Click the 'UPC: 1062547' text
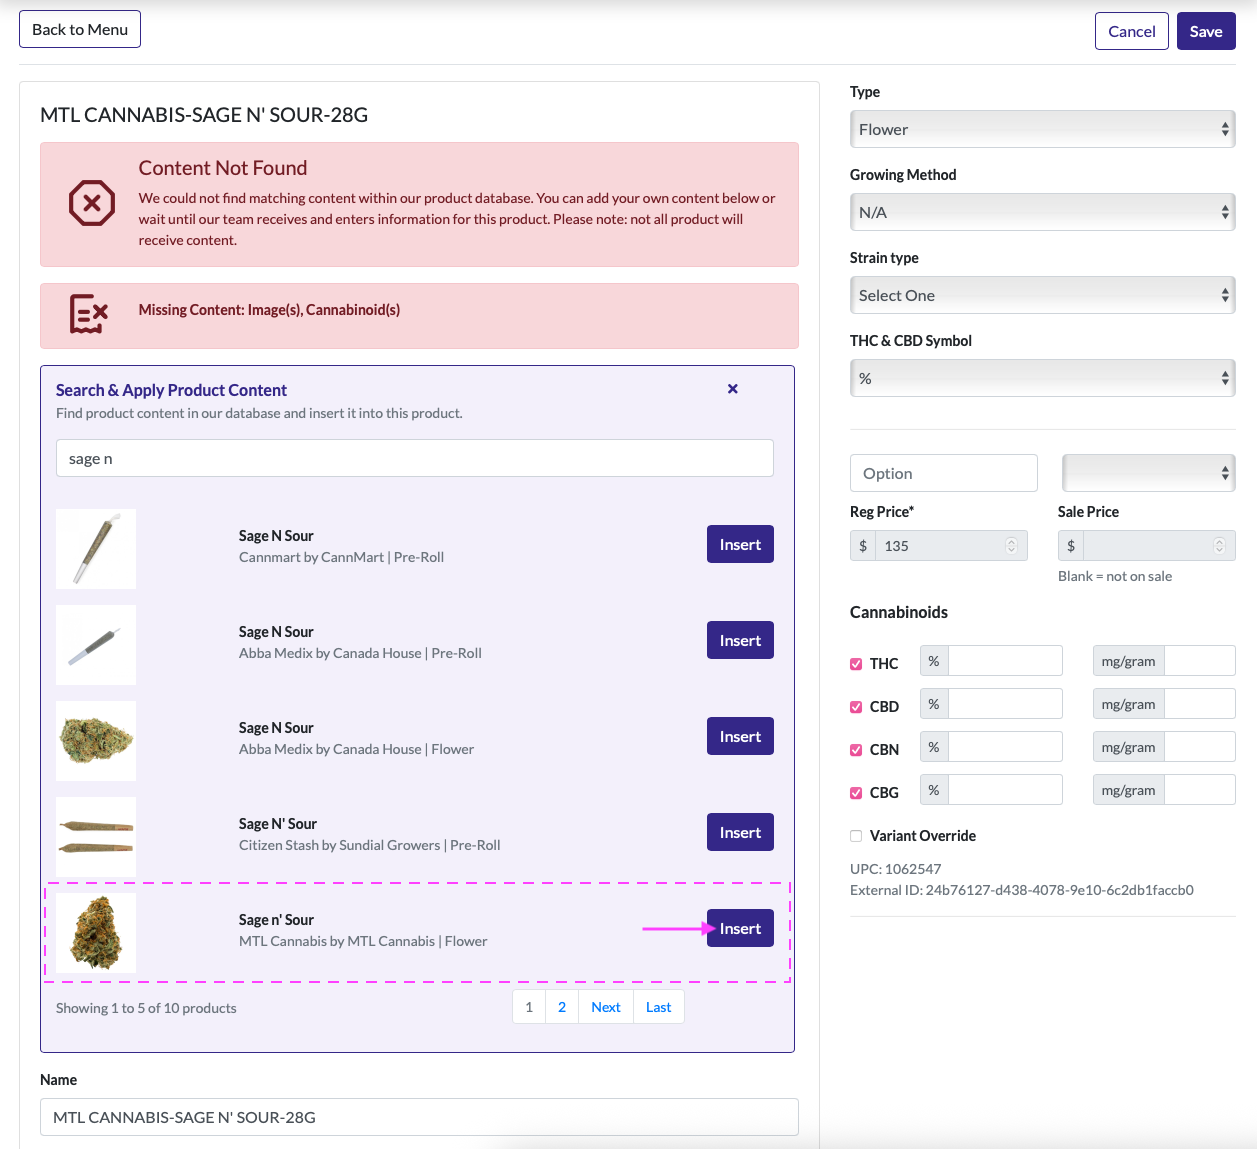Viewport: 1257px width, 1149px height. click(895, 869)
